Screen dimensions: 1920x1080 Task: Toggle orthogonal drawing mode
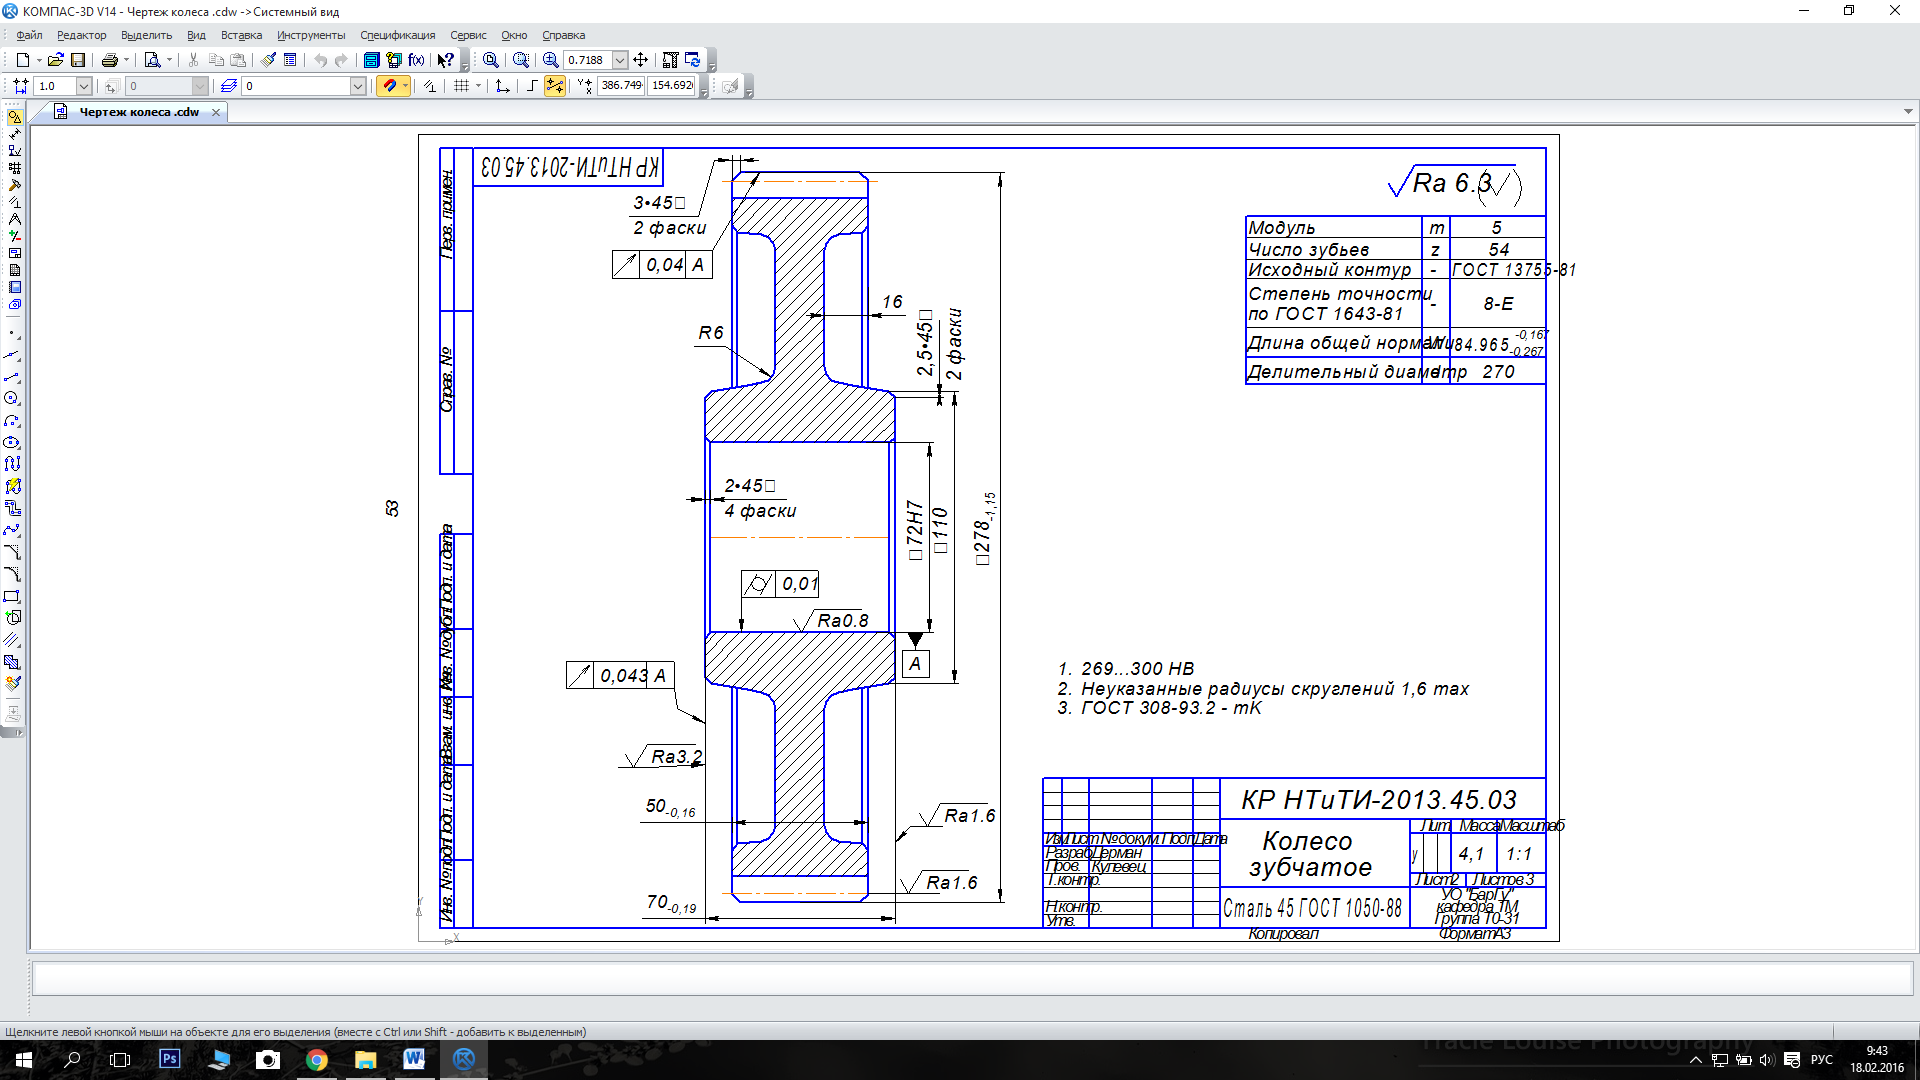(533, 86)
